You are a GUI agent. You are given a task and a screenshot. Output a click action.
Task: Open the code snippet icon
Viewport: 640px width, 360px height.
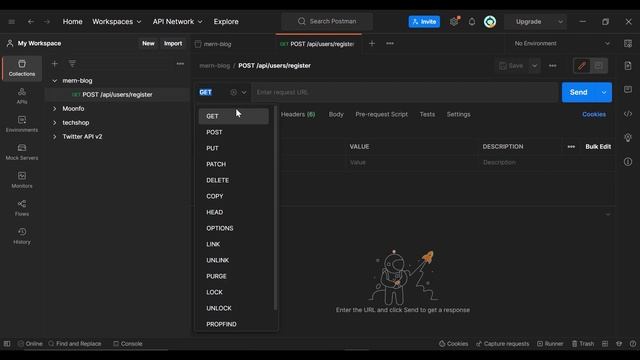pyautogui.click(x=628, y=114)
